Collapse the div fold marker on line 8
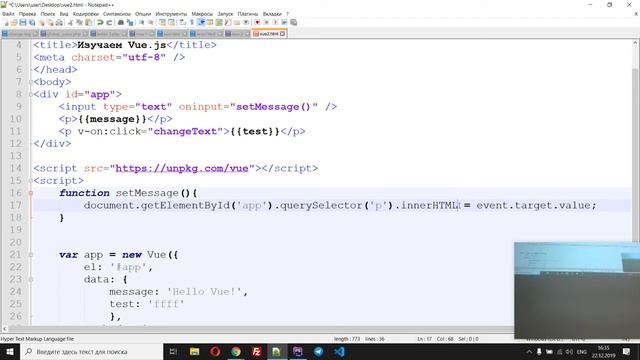Viewport: 640px width, 360px height. (x=31, y=94)
